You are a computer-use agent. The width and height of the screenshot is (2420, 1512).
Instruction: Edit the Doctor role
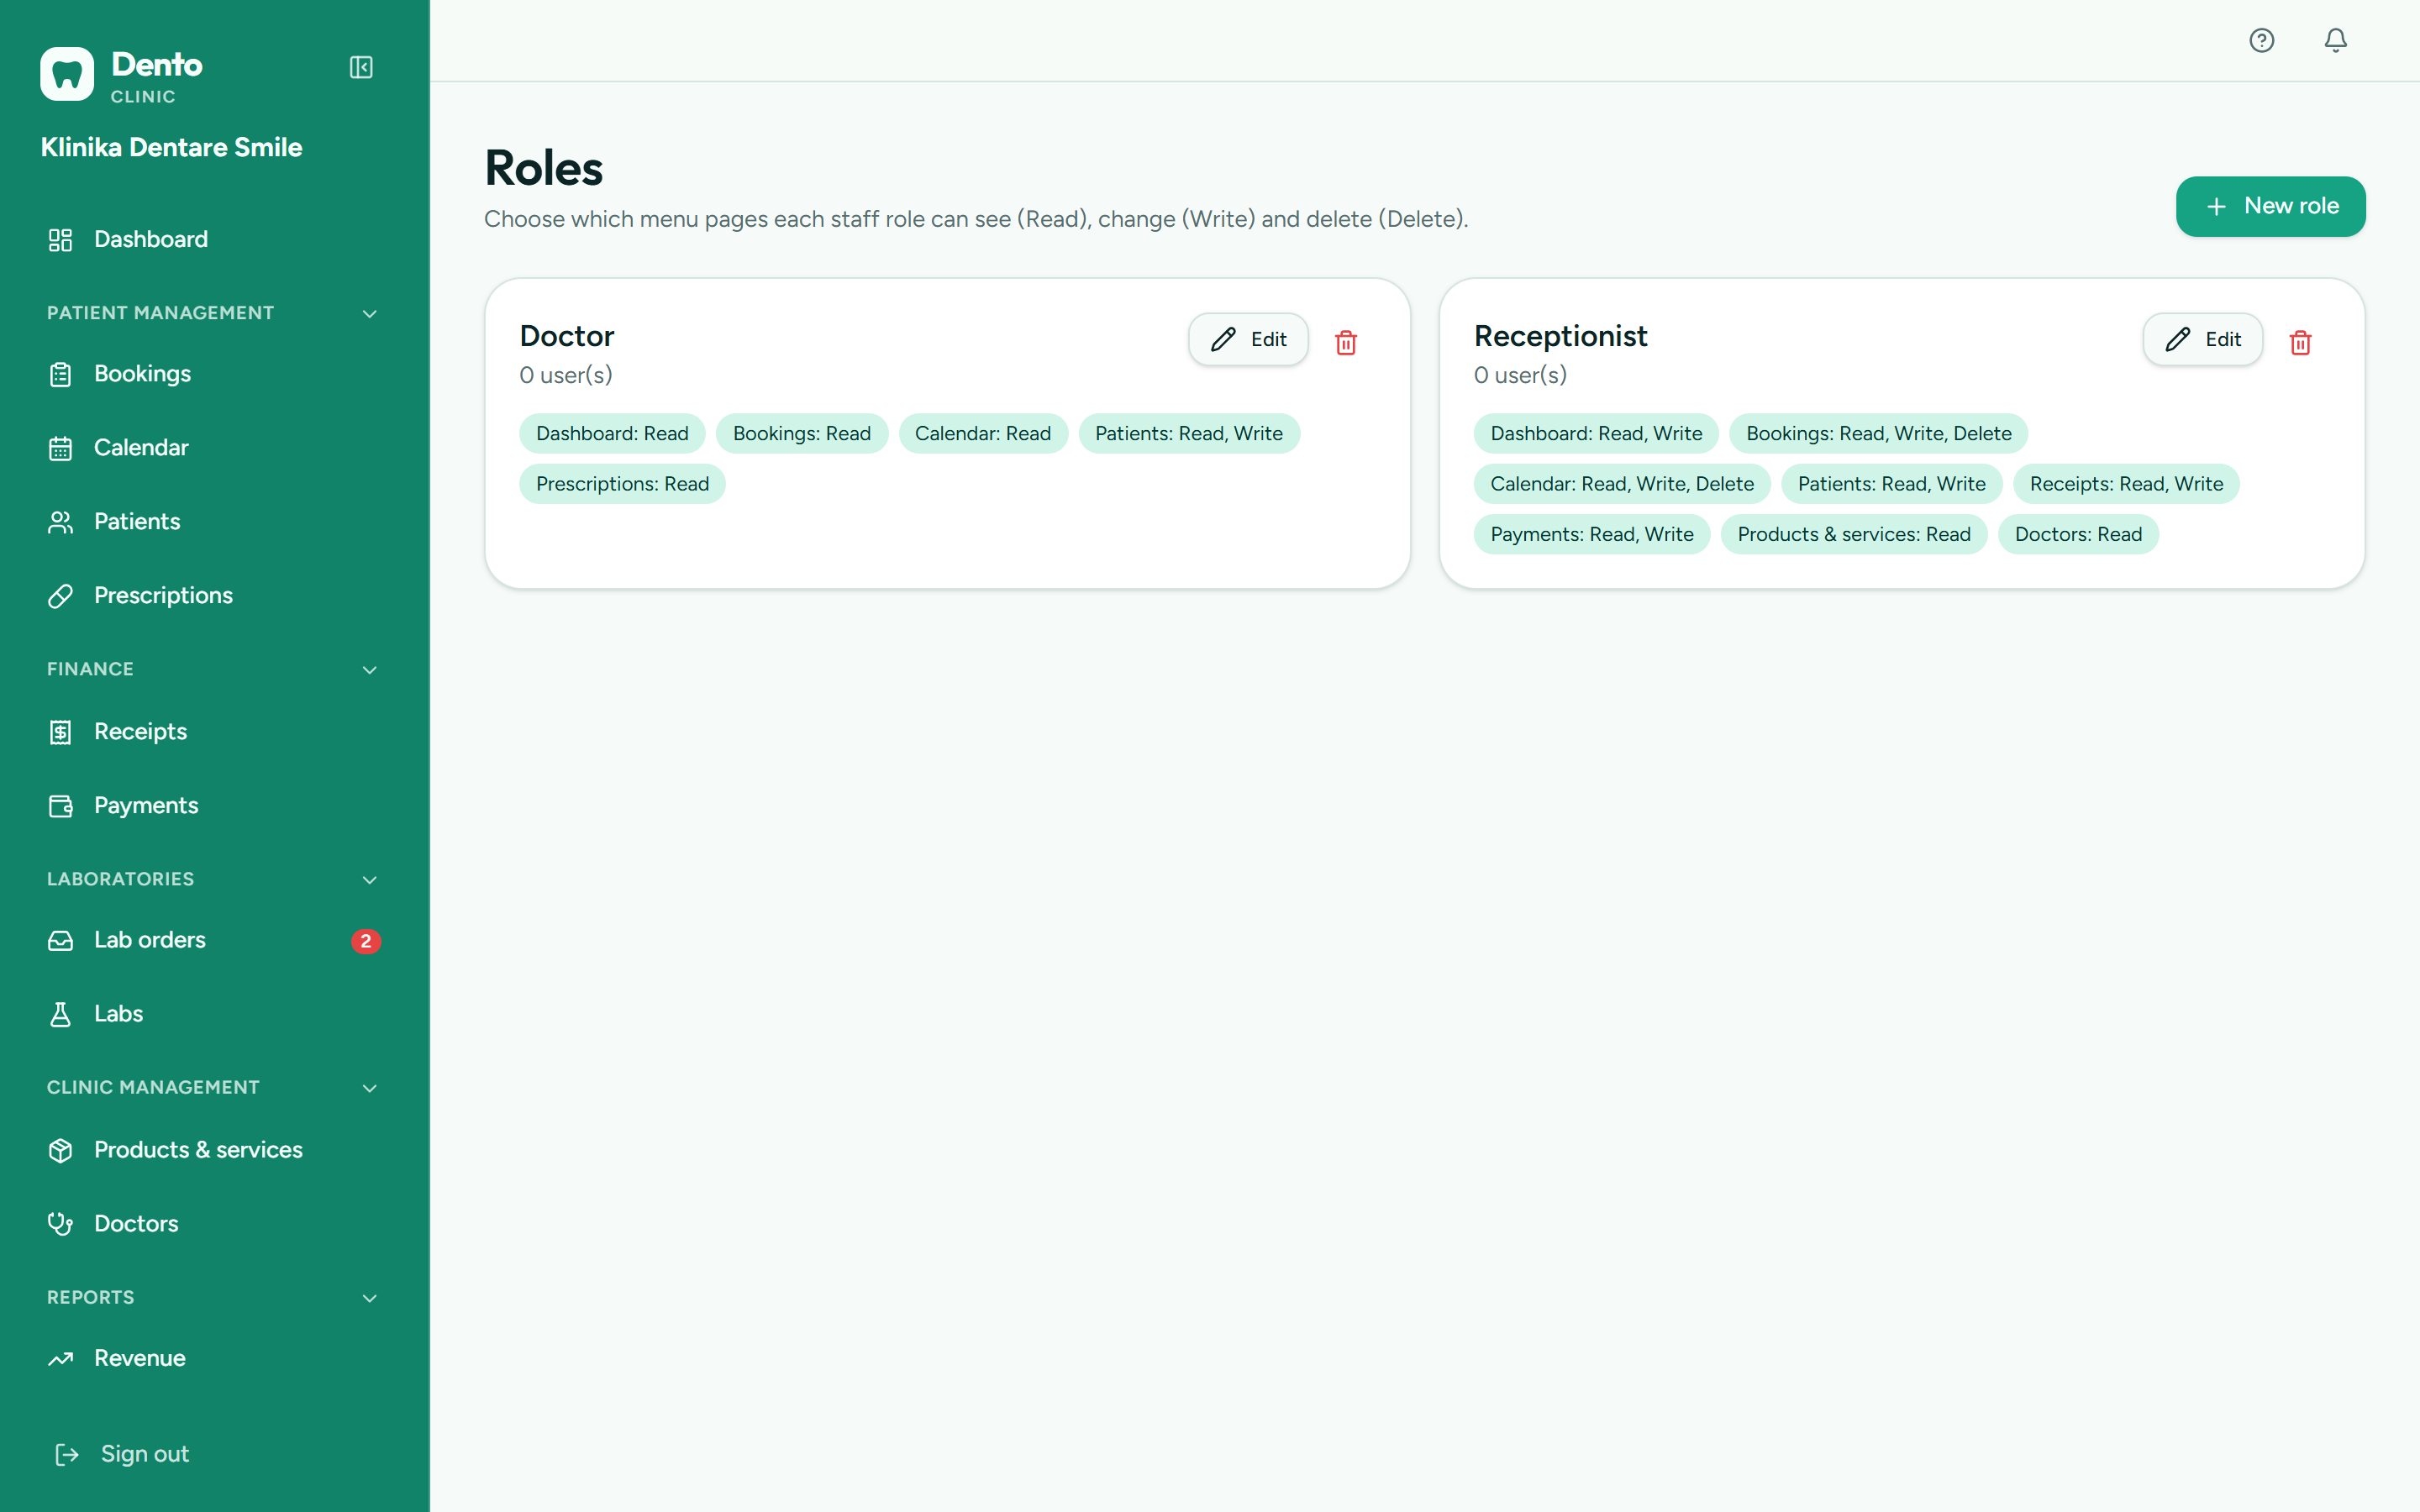click(1248, 340)
